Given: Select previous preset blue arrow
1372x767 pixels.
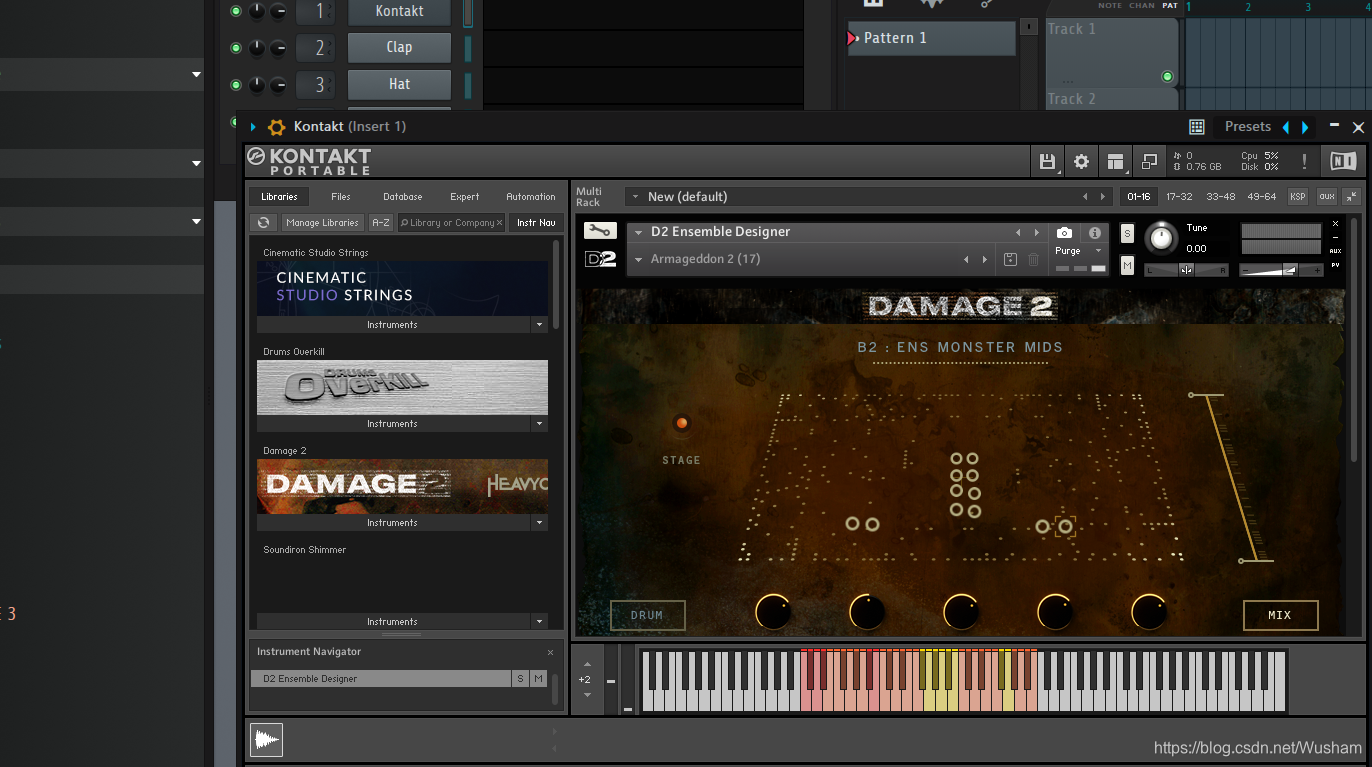Looking at the screenshot, I should 1286,127.
